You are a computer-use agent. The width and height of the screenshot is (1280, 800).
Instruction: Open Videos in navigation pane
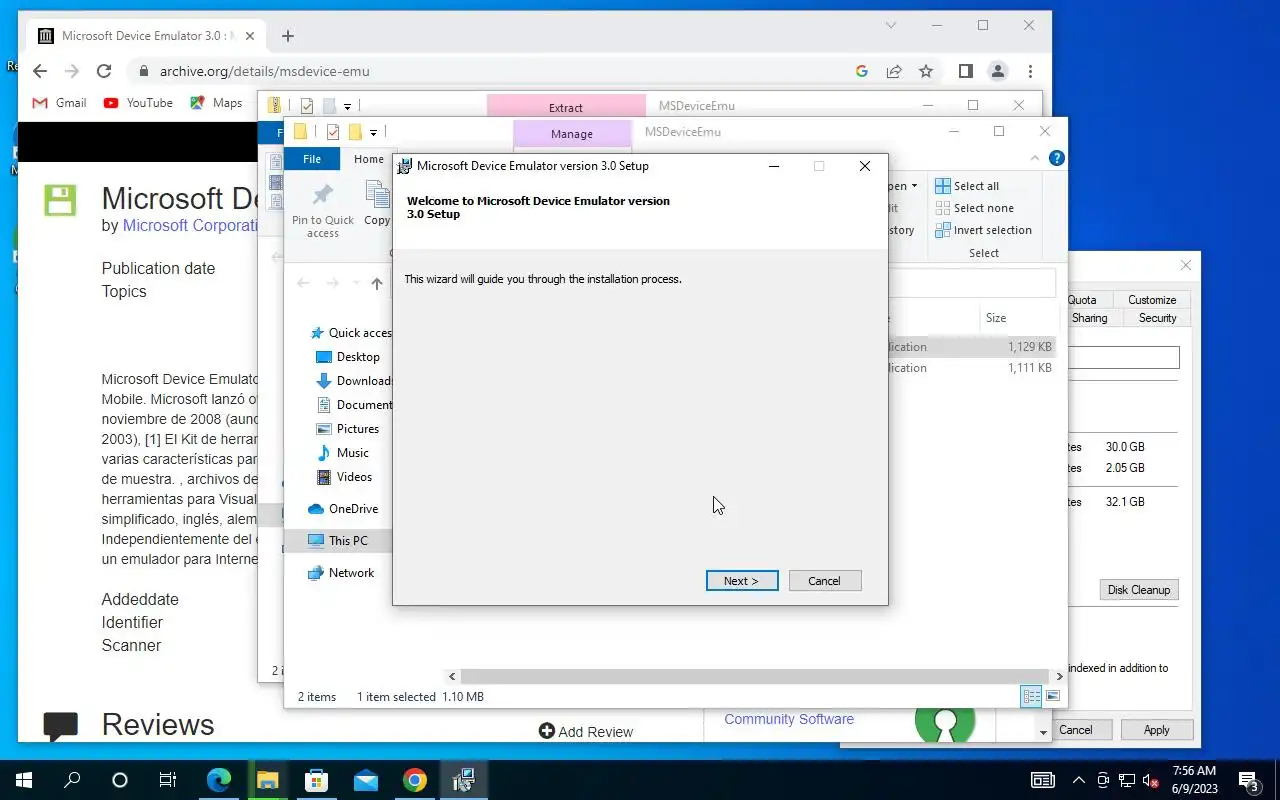[345, 477]
